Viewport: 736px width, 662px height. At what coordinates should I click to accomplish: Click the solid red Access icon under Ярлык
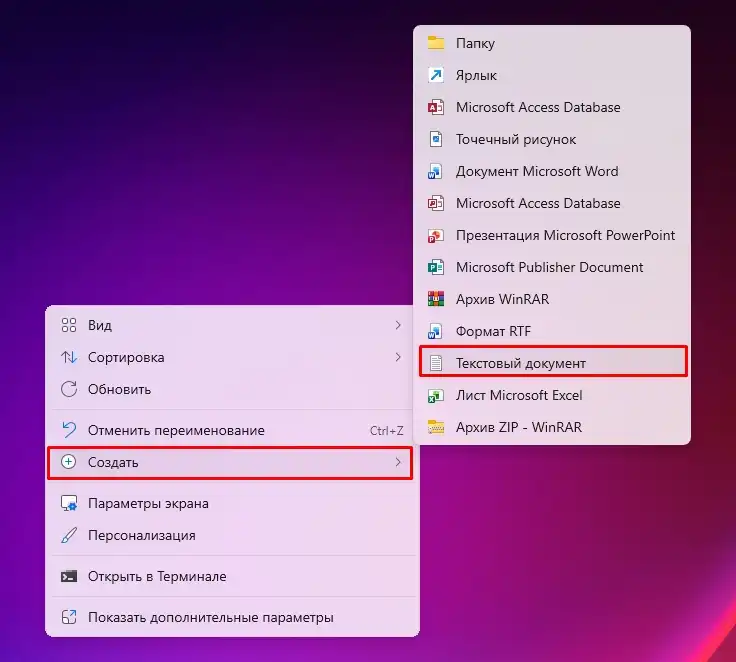(x=436, y=107)
